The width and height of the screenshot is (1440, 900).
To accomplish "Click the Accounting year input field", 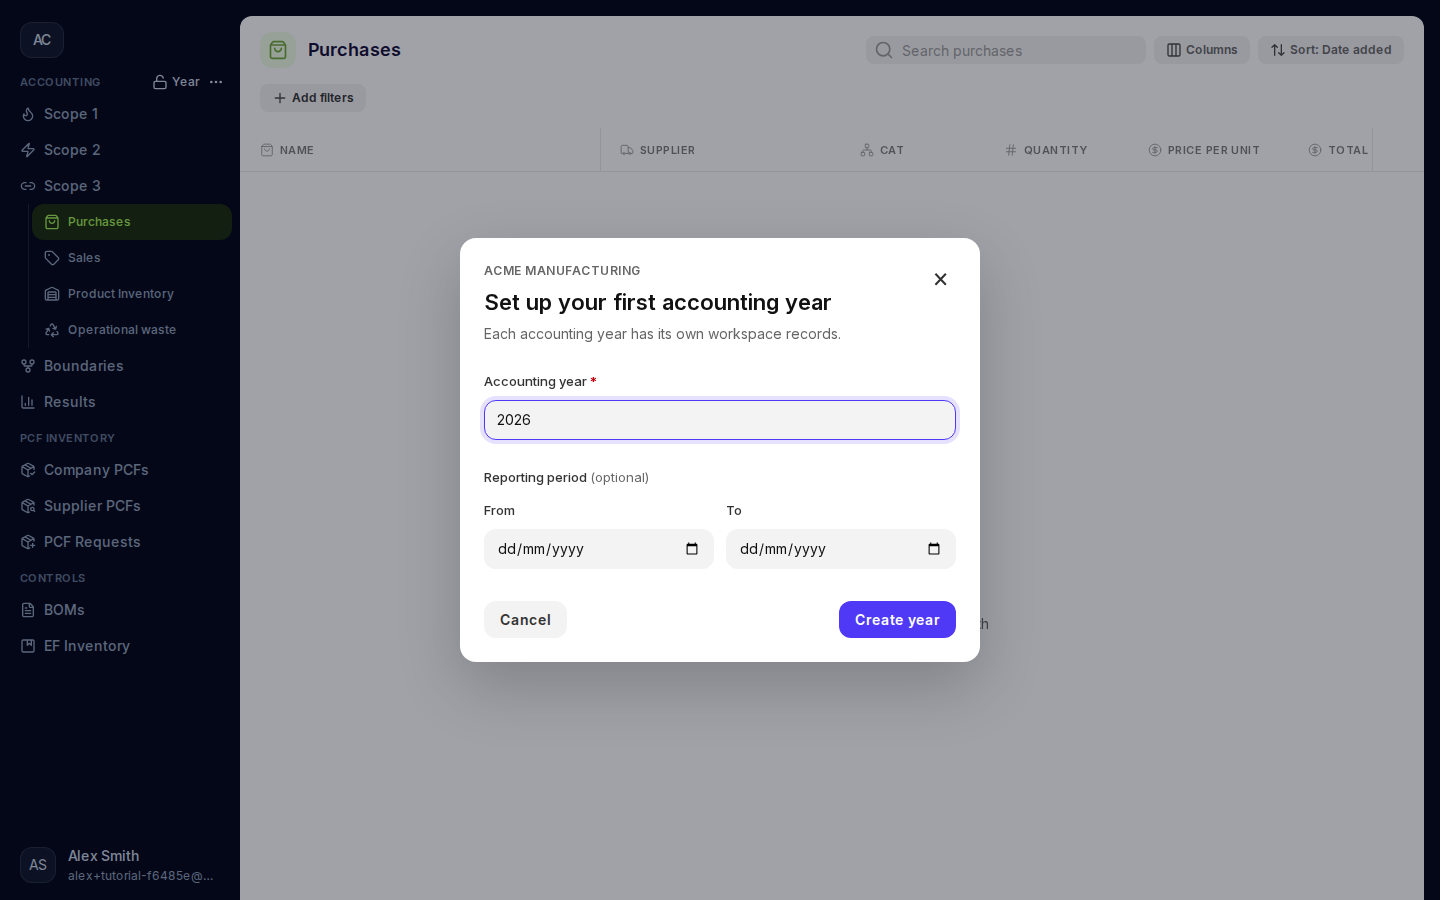I will (x=720, y=420).
